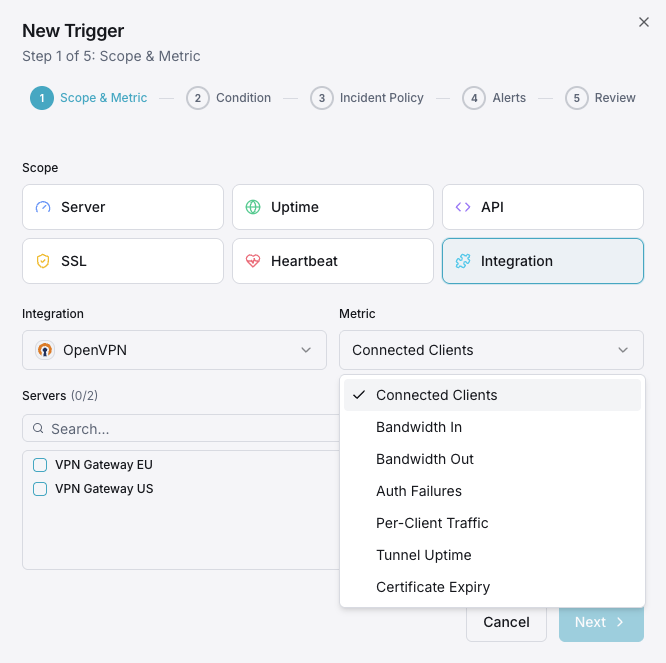Collapse the Metric dropdown chevron
666x663 pixels.
tap(623, 350)
